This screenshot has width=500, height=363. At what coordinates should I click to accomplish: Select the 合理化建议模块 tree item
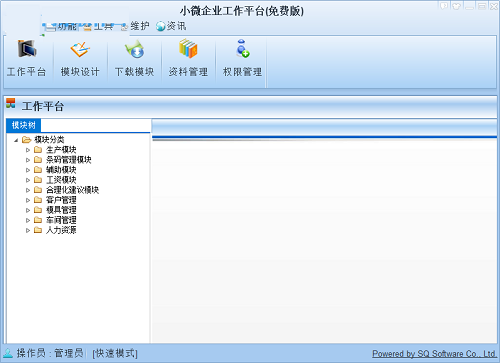click(x=72, y=190)
